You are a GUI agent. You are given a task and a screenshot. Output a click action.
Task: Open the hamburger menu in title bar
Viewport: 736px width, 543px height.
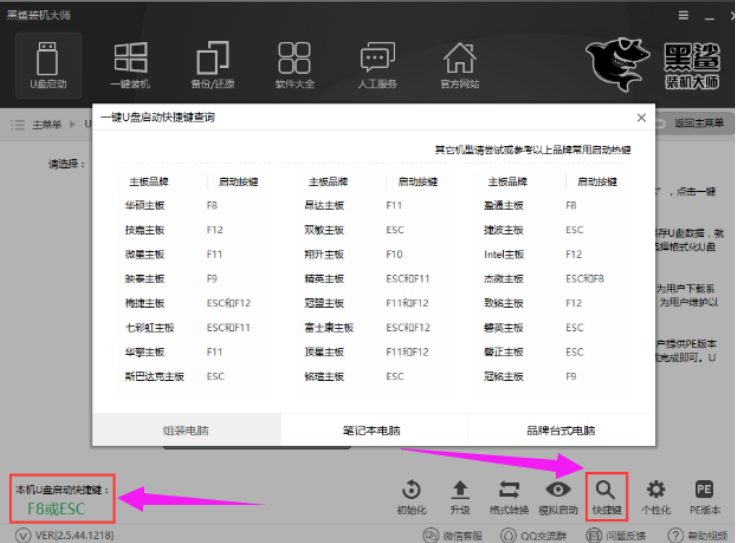pyautogui.click(x=683, y=15)
